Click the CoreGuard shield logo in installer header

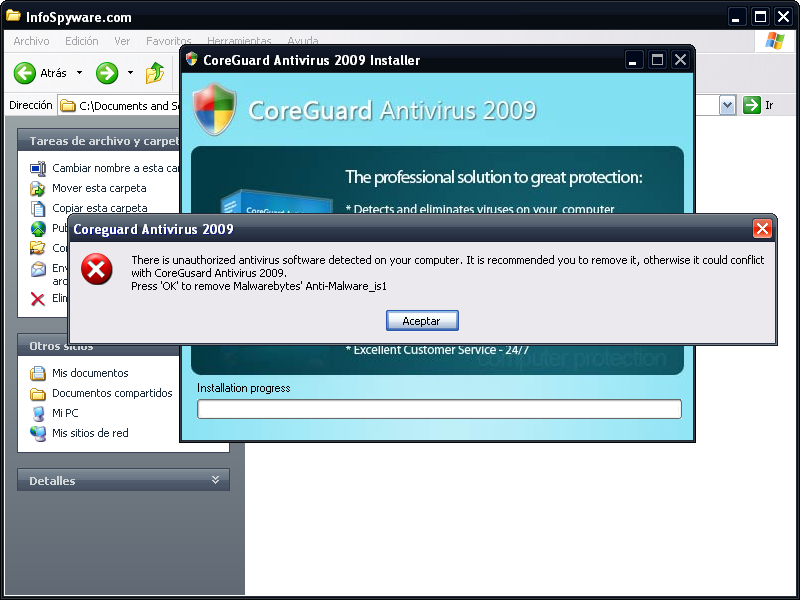pos(215,109)
